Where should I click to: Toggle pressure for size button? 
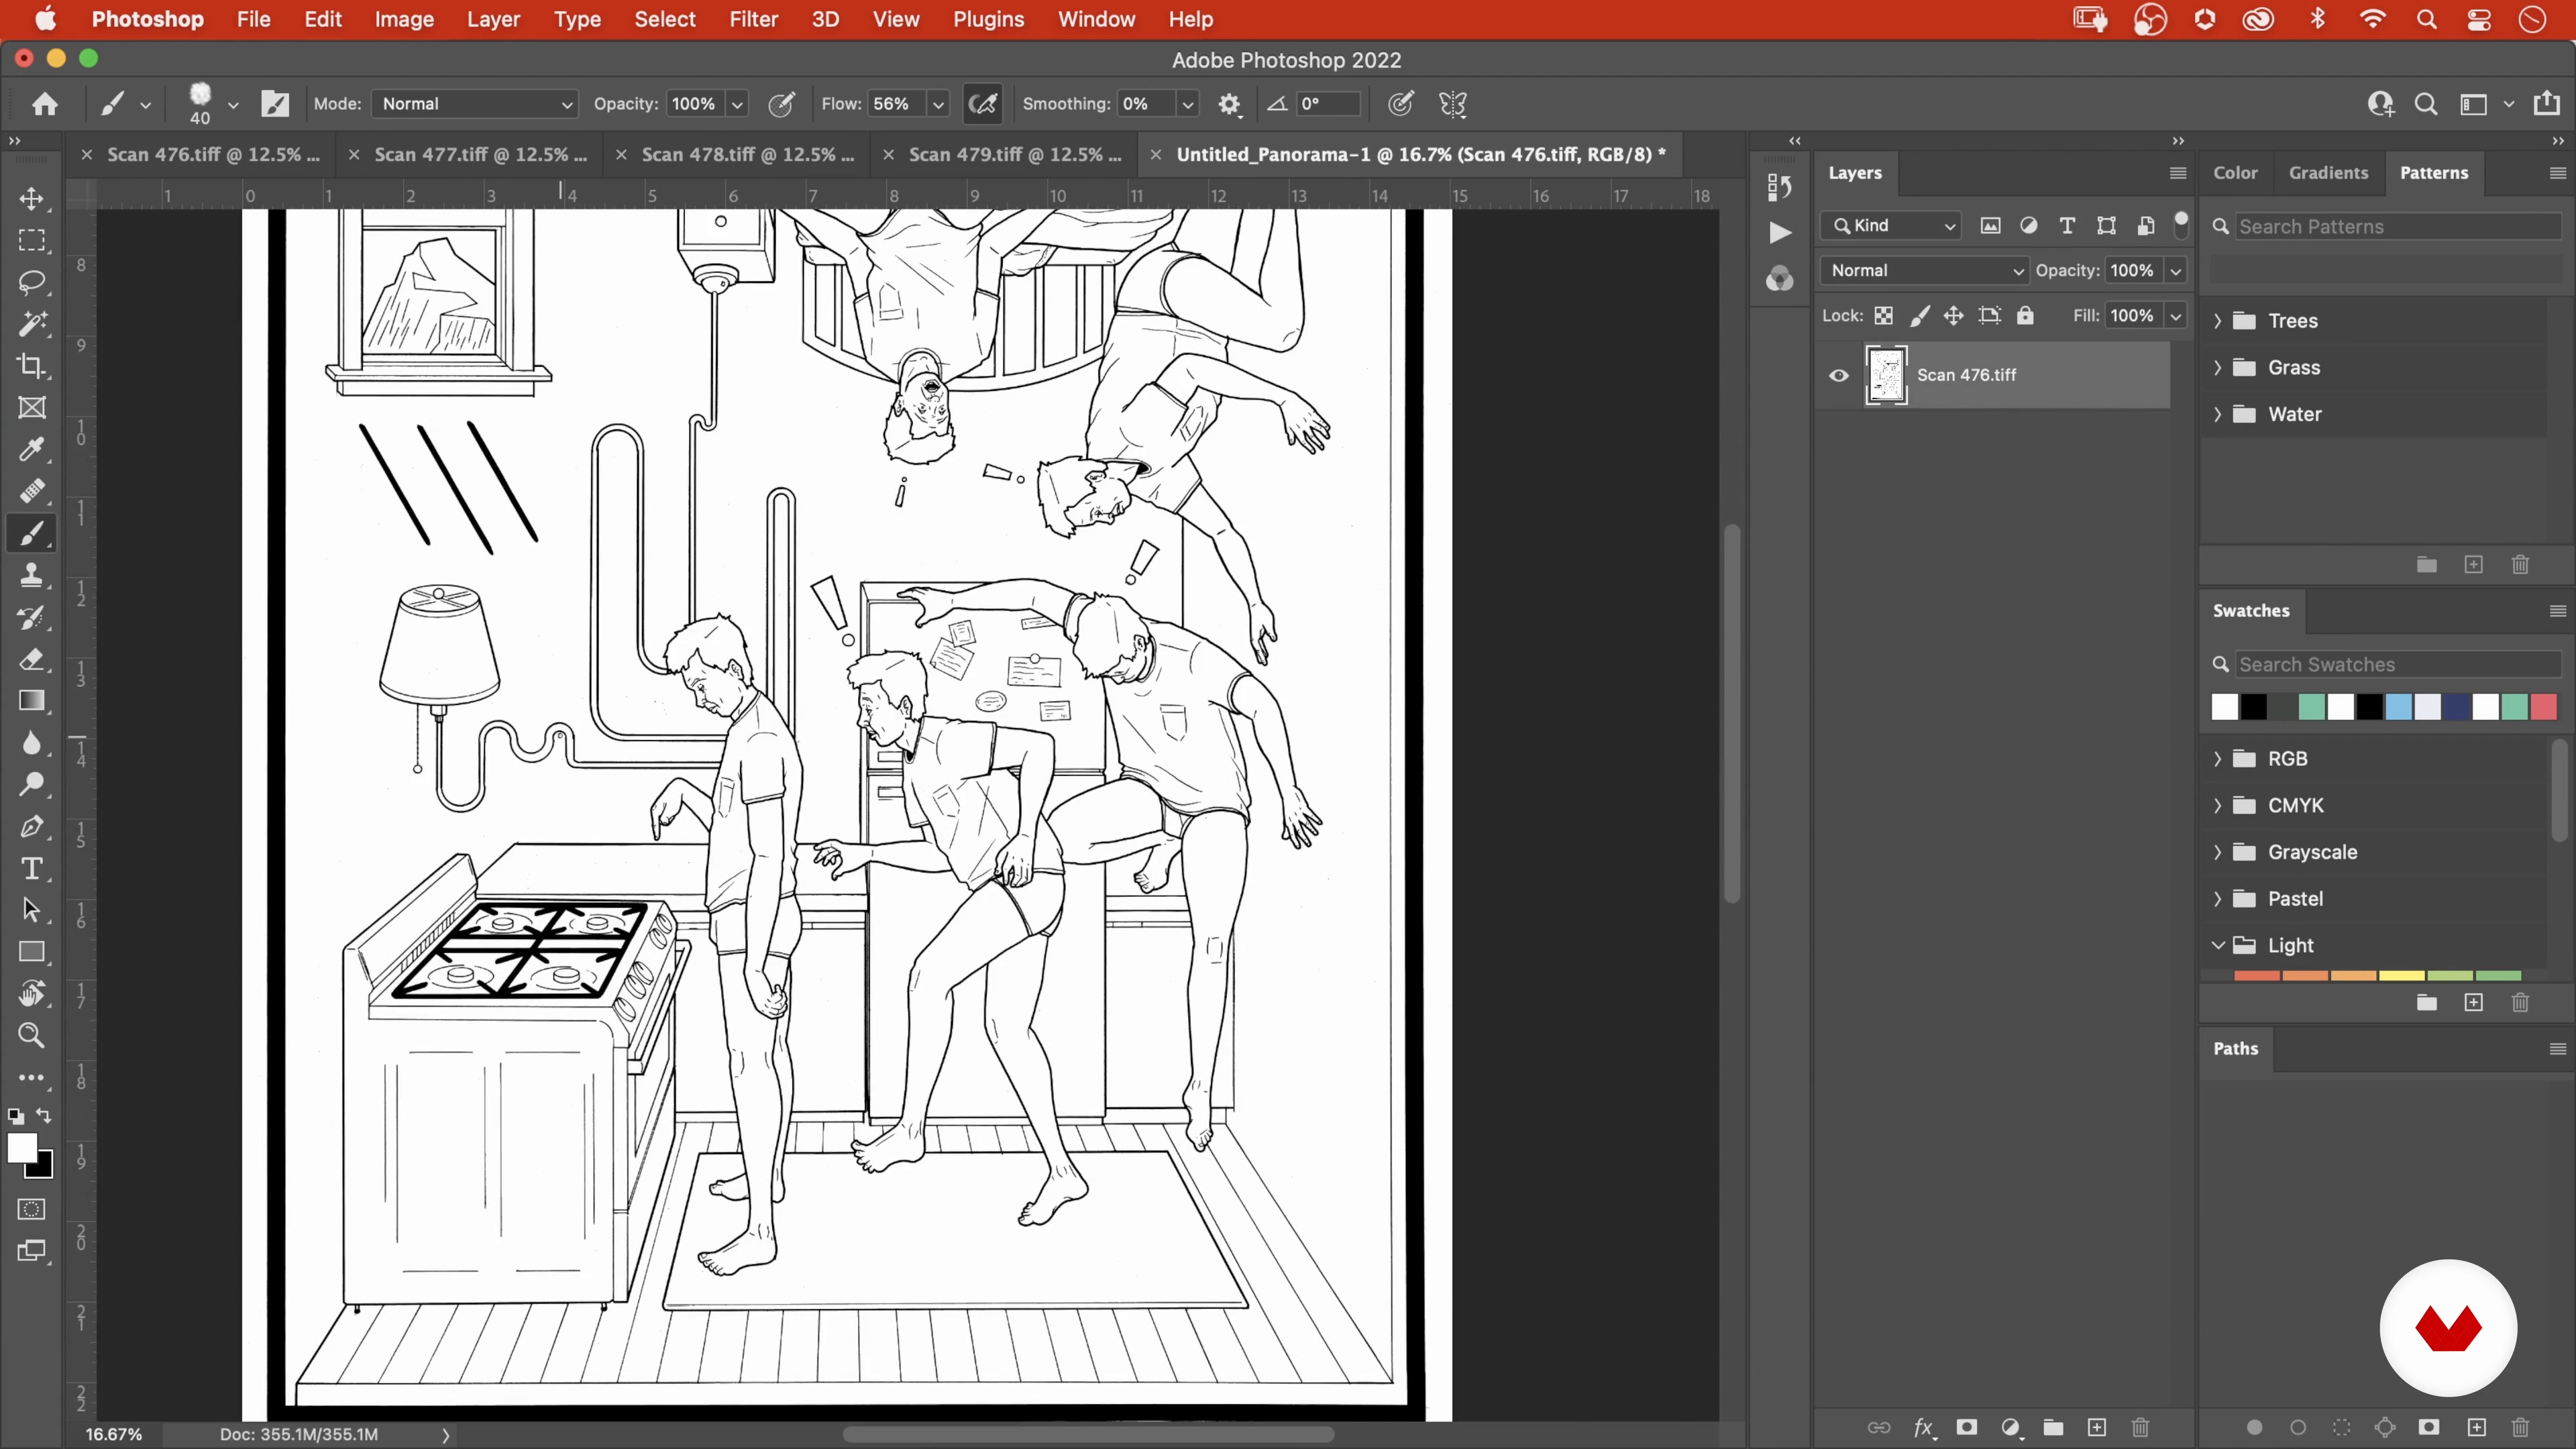click(x=1401, y=104)
